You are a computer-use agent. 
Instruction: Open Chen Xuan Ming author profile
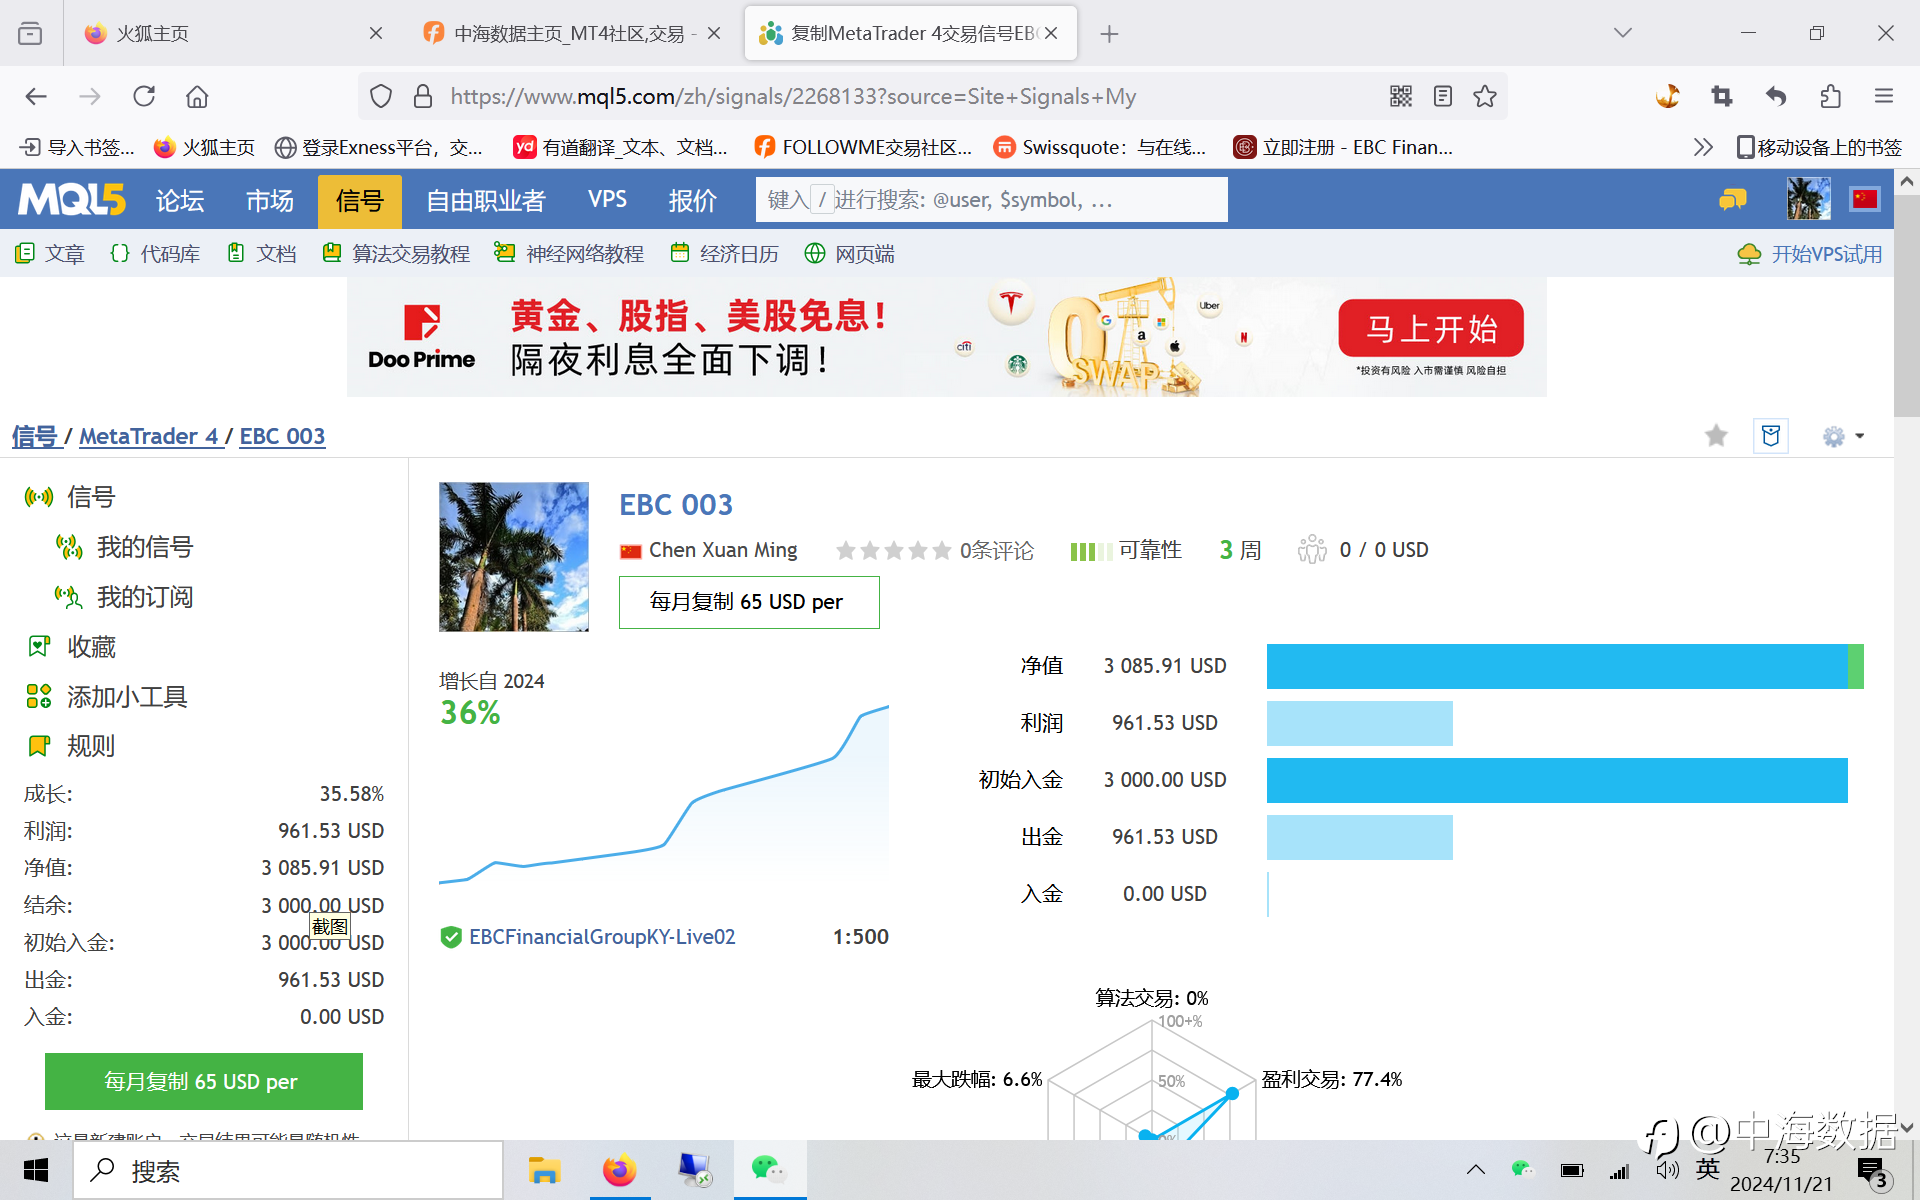722,550
